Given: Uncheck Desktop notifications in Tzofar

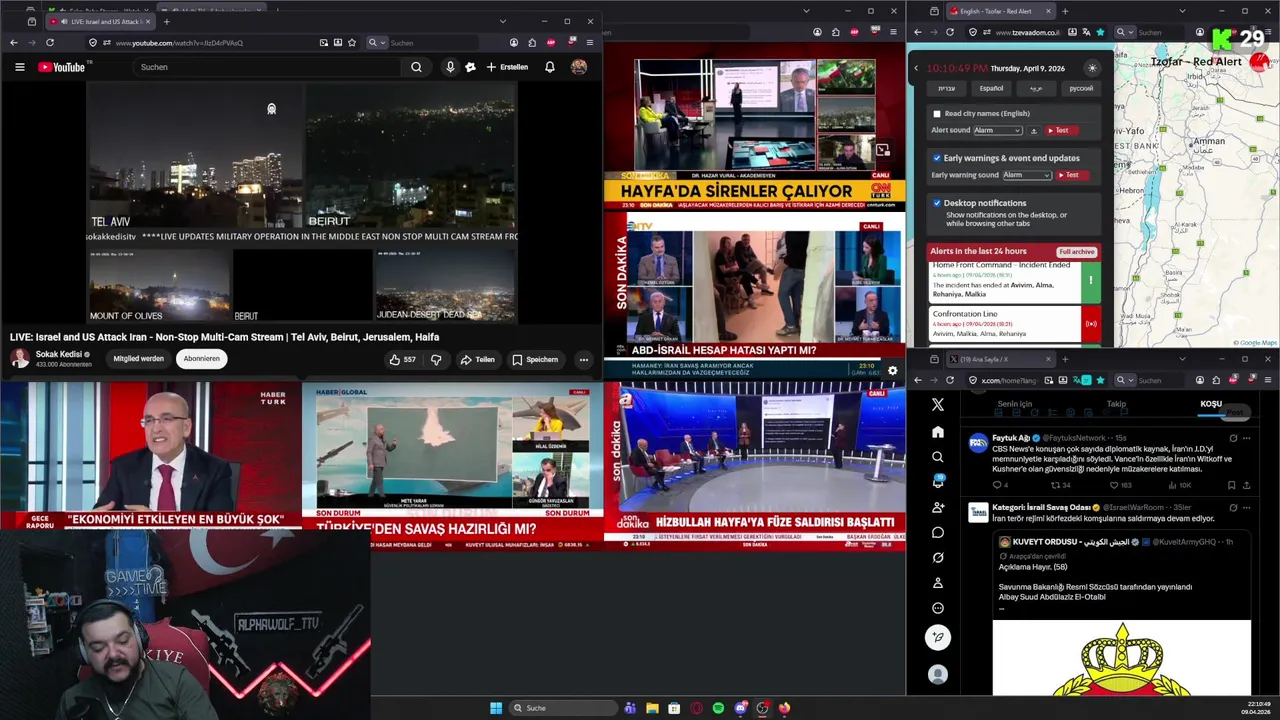Looking at the screenshot, I should coord(937,203).
